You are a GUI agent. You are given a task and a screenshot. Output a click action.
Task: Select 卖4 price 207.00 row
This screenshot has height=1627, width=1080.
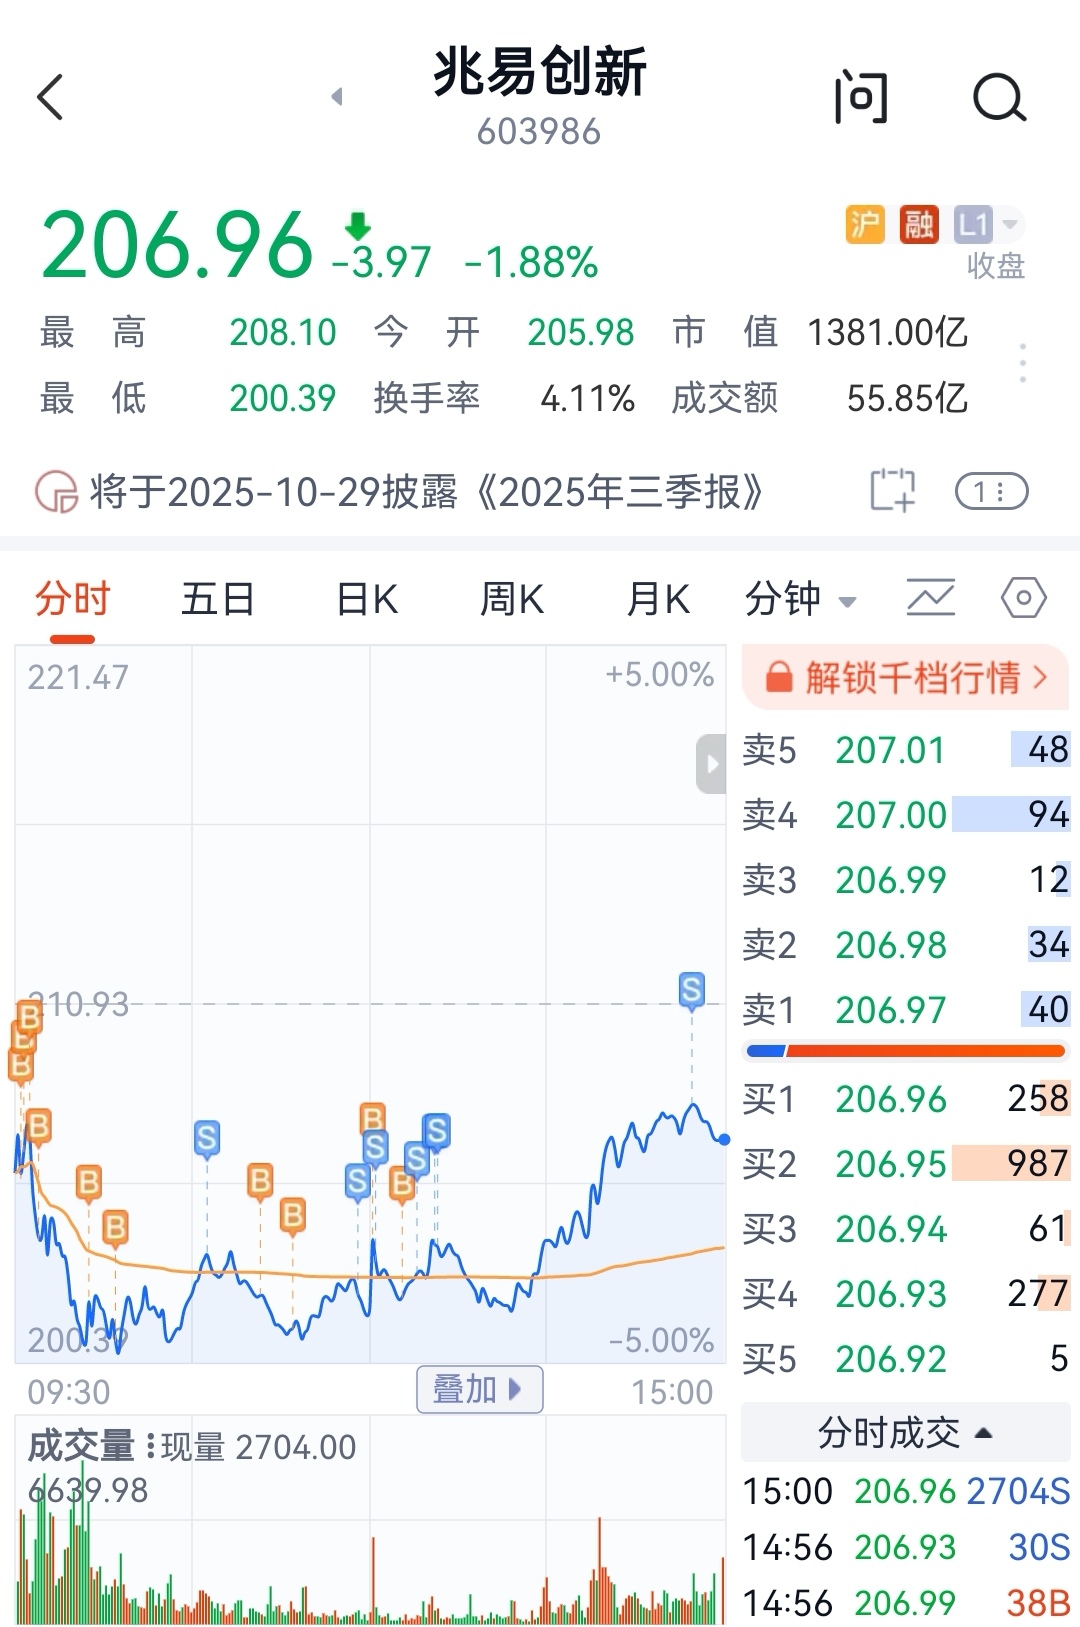[x=906, y=814]
